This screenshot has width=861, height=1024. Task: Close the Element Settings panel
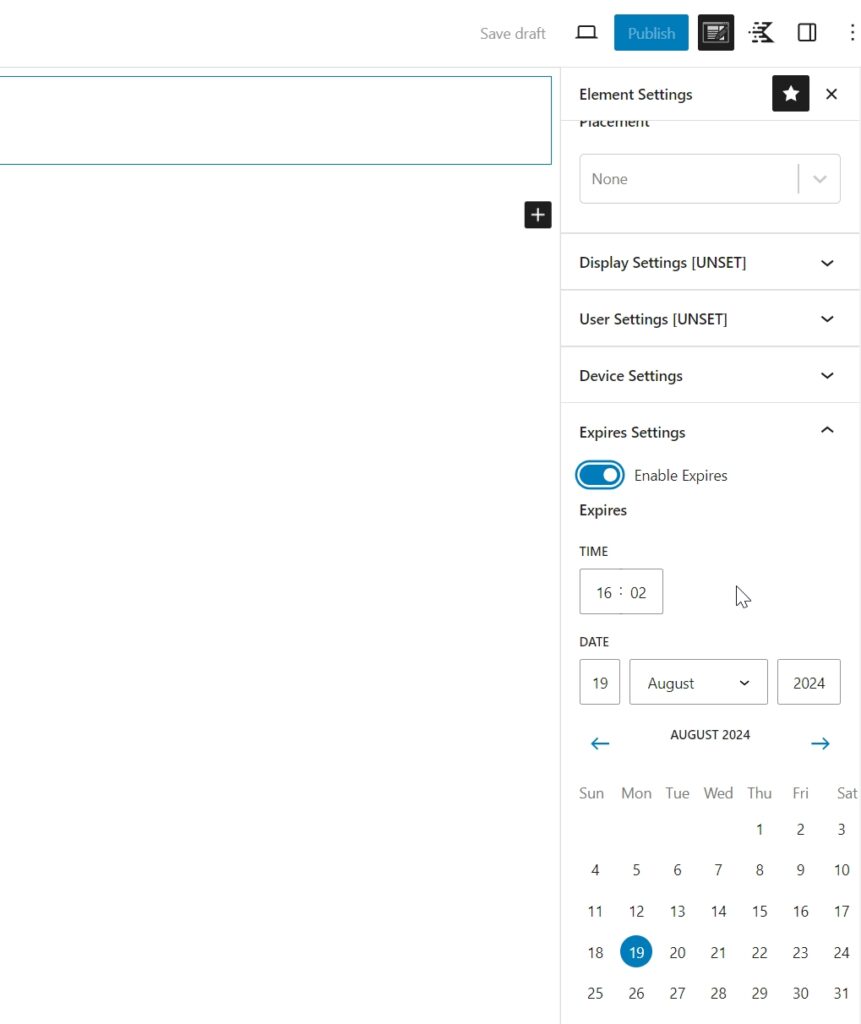[x=831, y=94]
